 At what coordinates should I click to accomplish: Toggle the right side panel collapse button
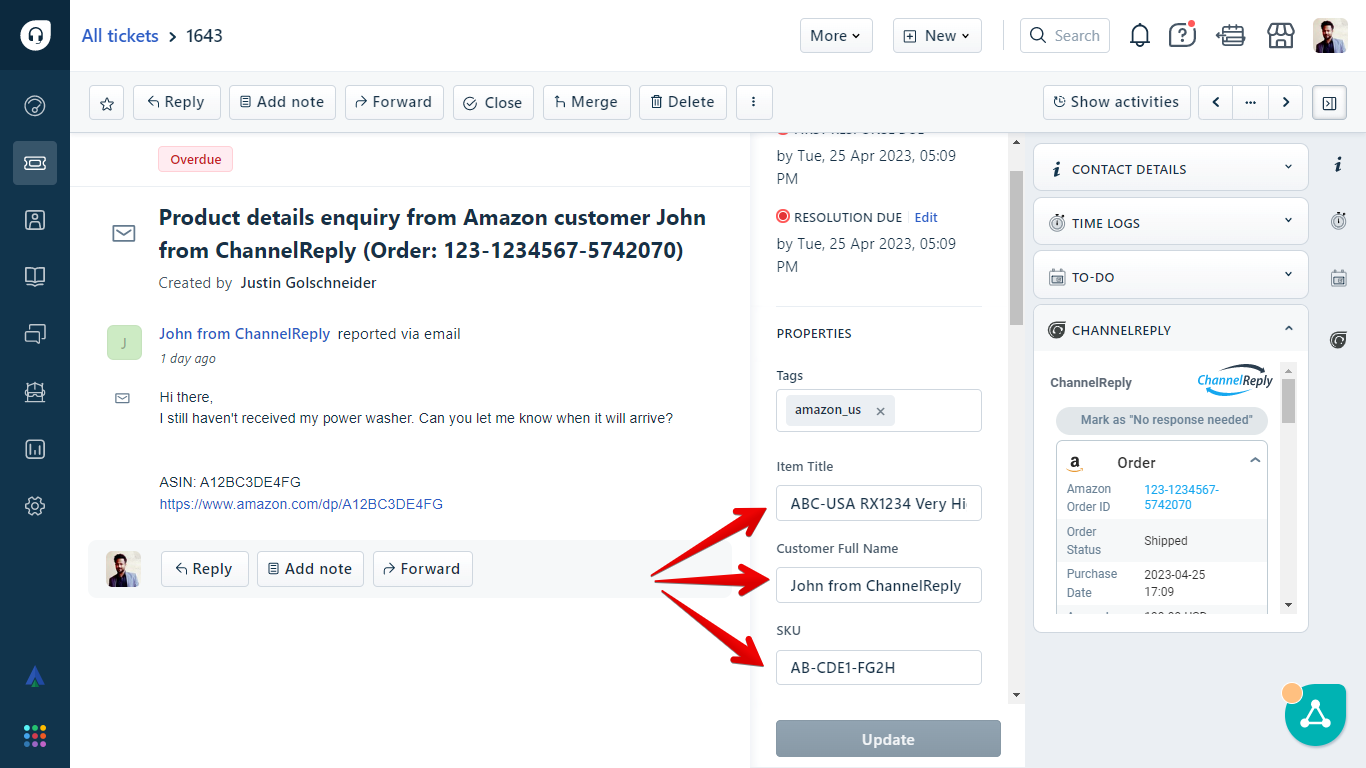[x=1329, y=102]
